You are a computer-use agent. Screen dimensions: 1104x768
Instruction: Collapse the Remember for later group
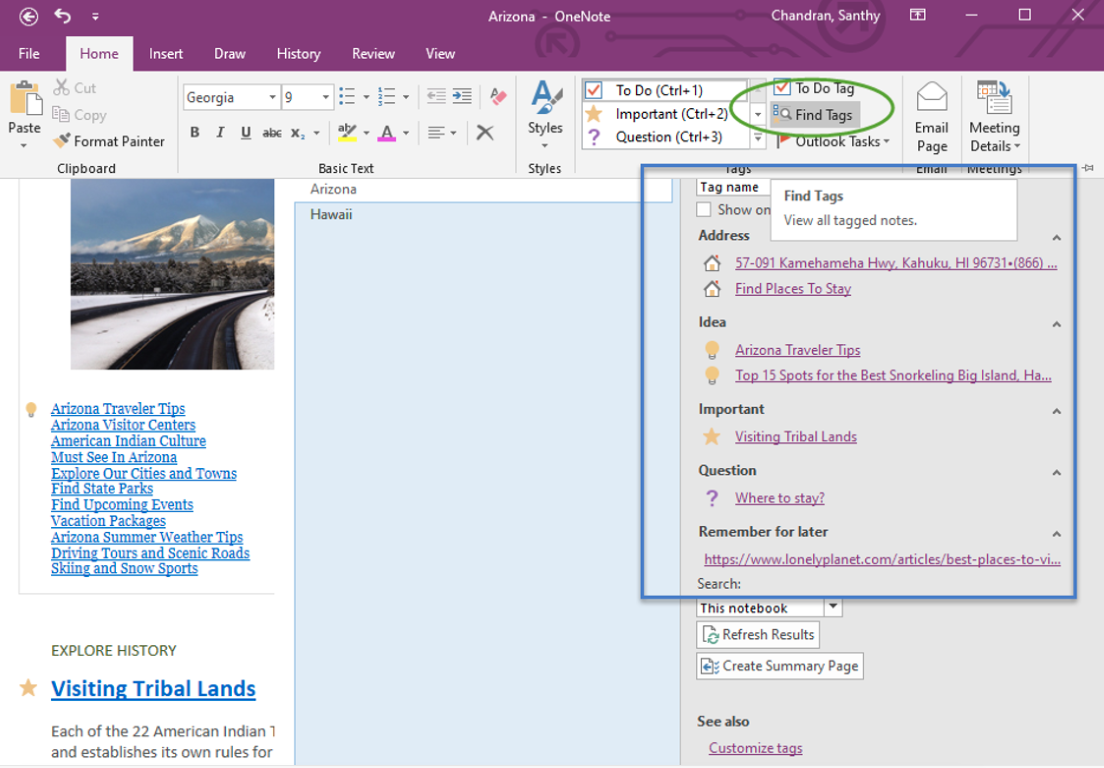click(x=1057, y=534)
